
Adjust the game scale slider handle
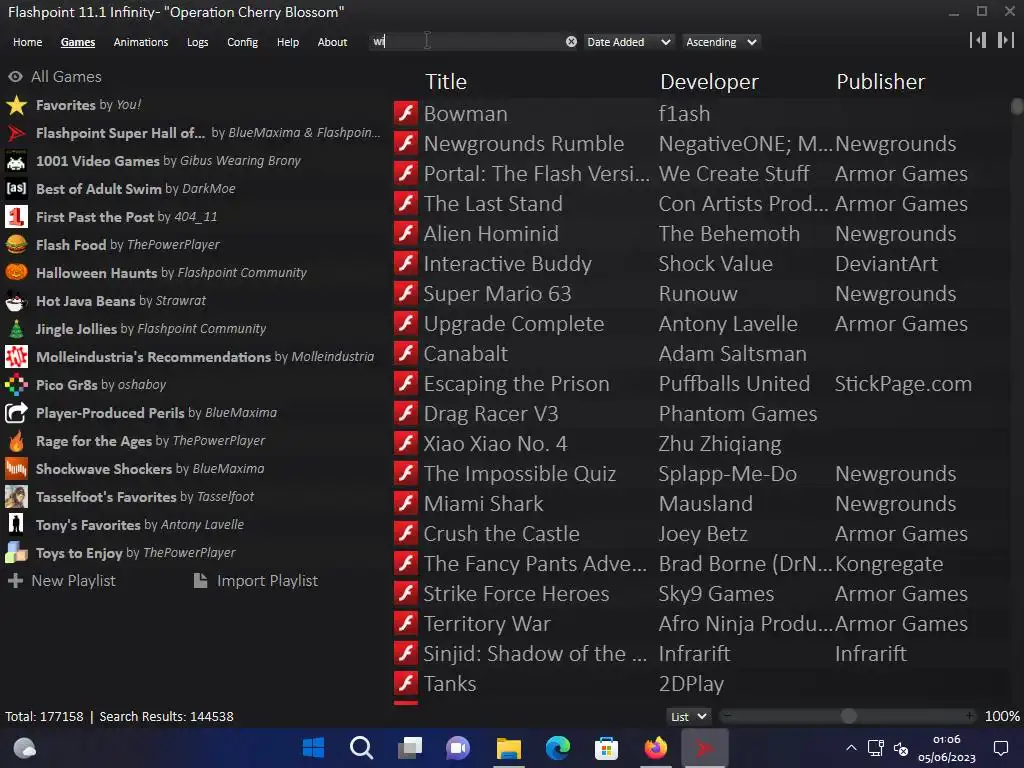click(x=848, y=716)
